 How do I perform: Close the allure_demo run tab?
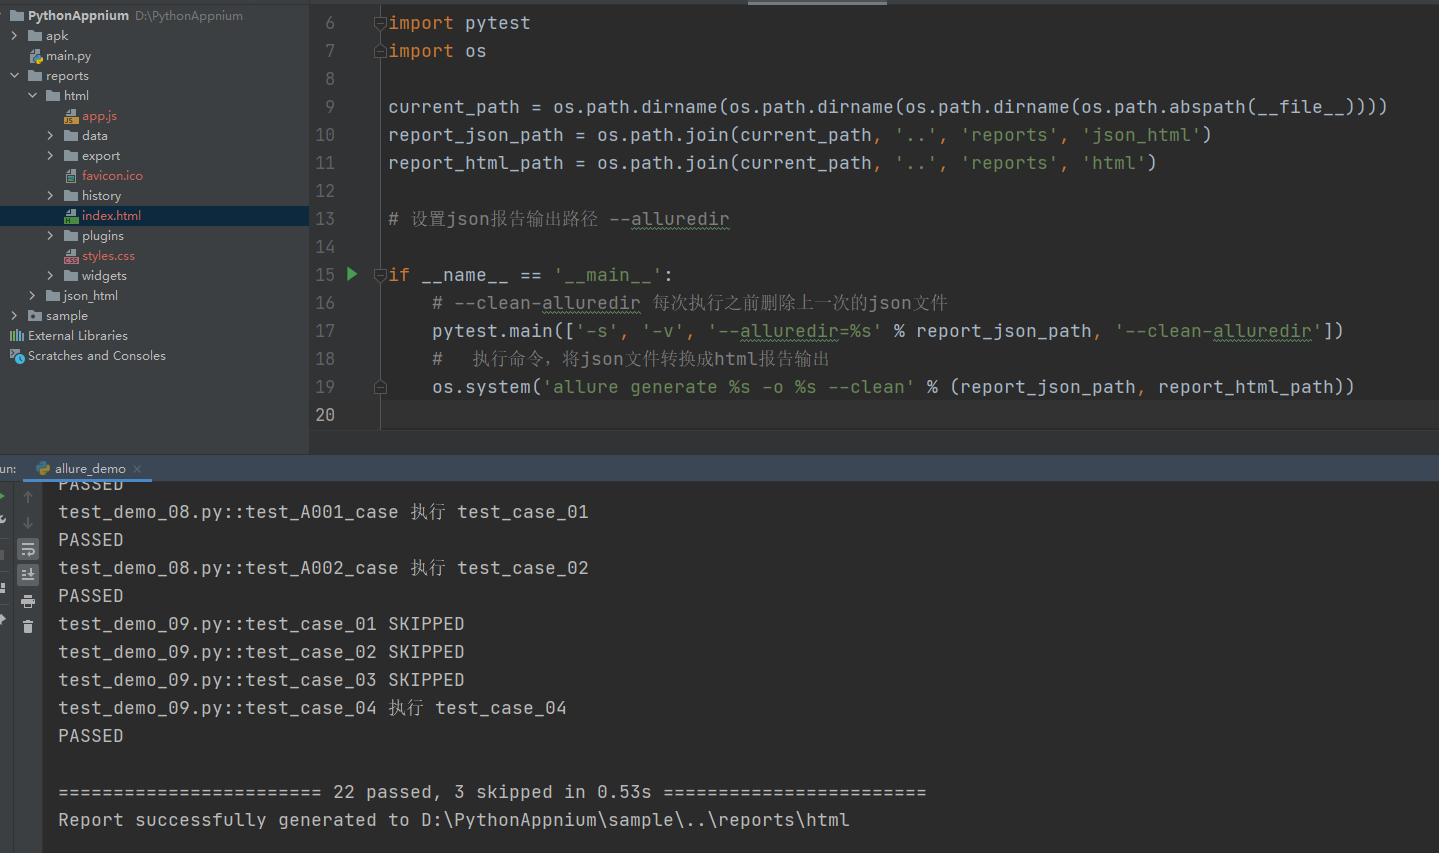click(x=137, y=469)
